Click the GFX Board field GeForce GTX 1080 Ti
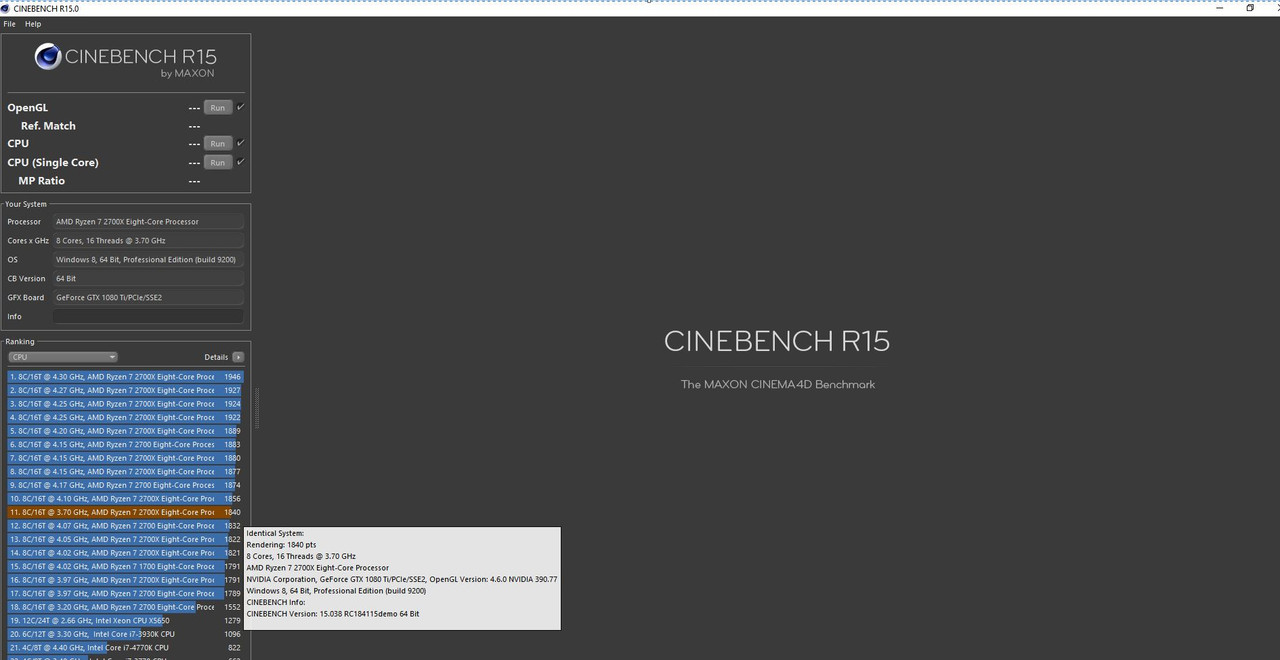The height and width of the screenshot is (660, 1280). 148,298
